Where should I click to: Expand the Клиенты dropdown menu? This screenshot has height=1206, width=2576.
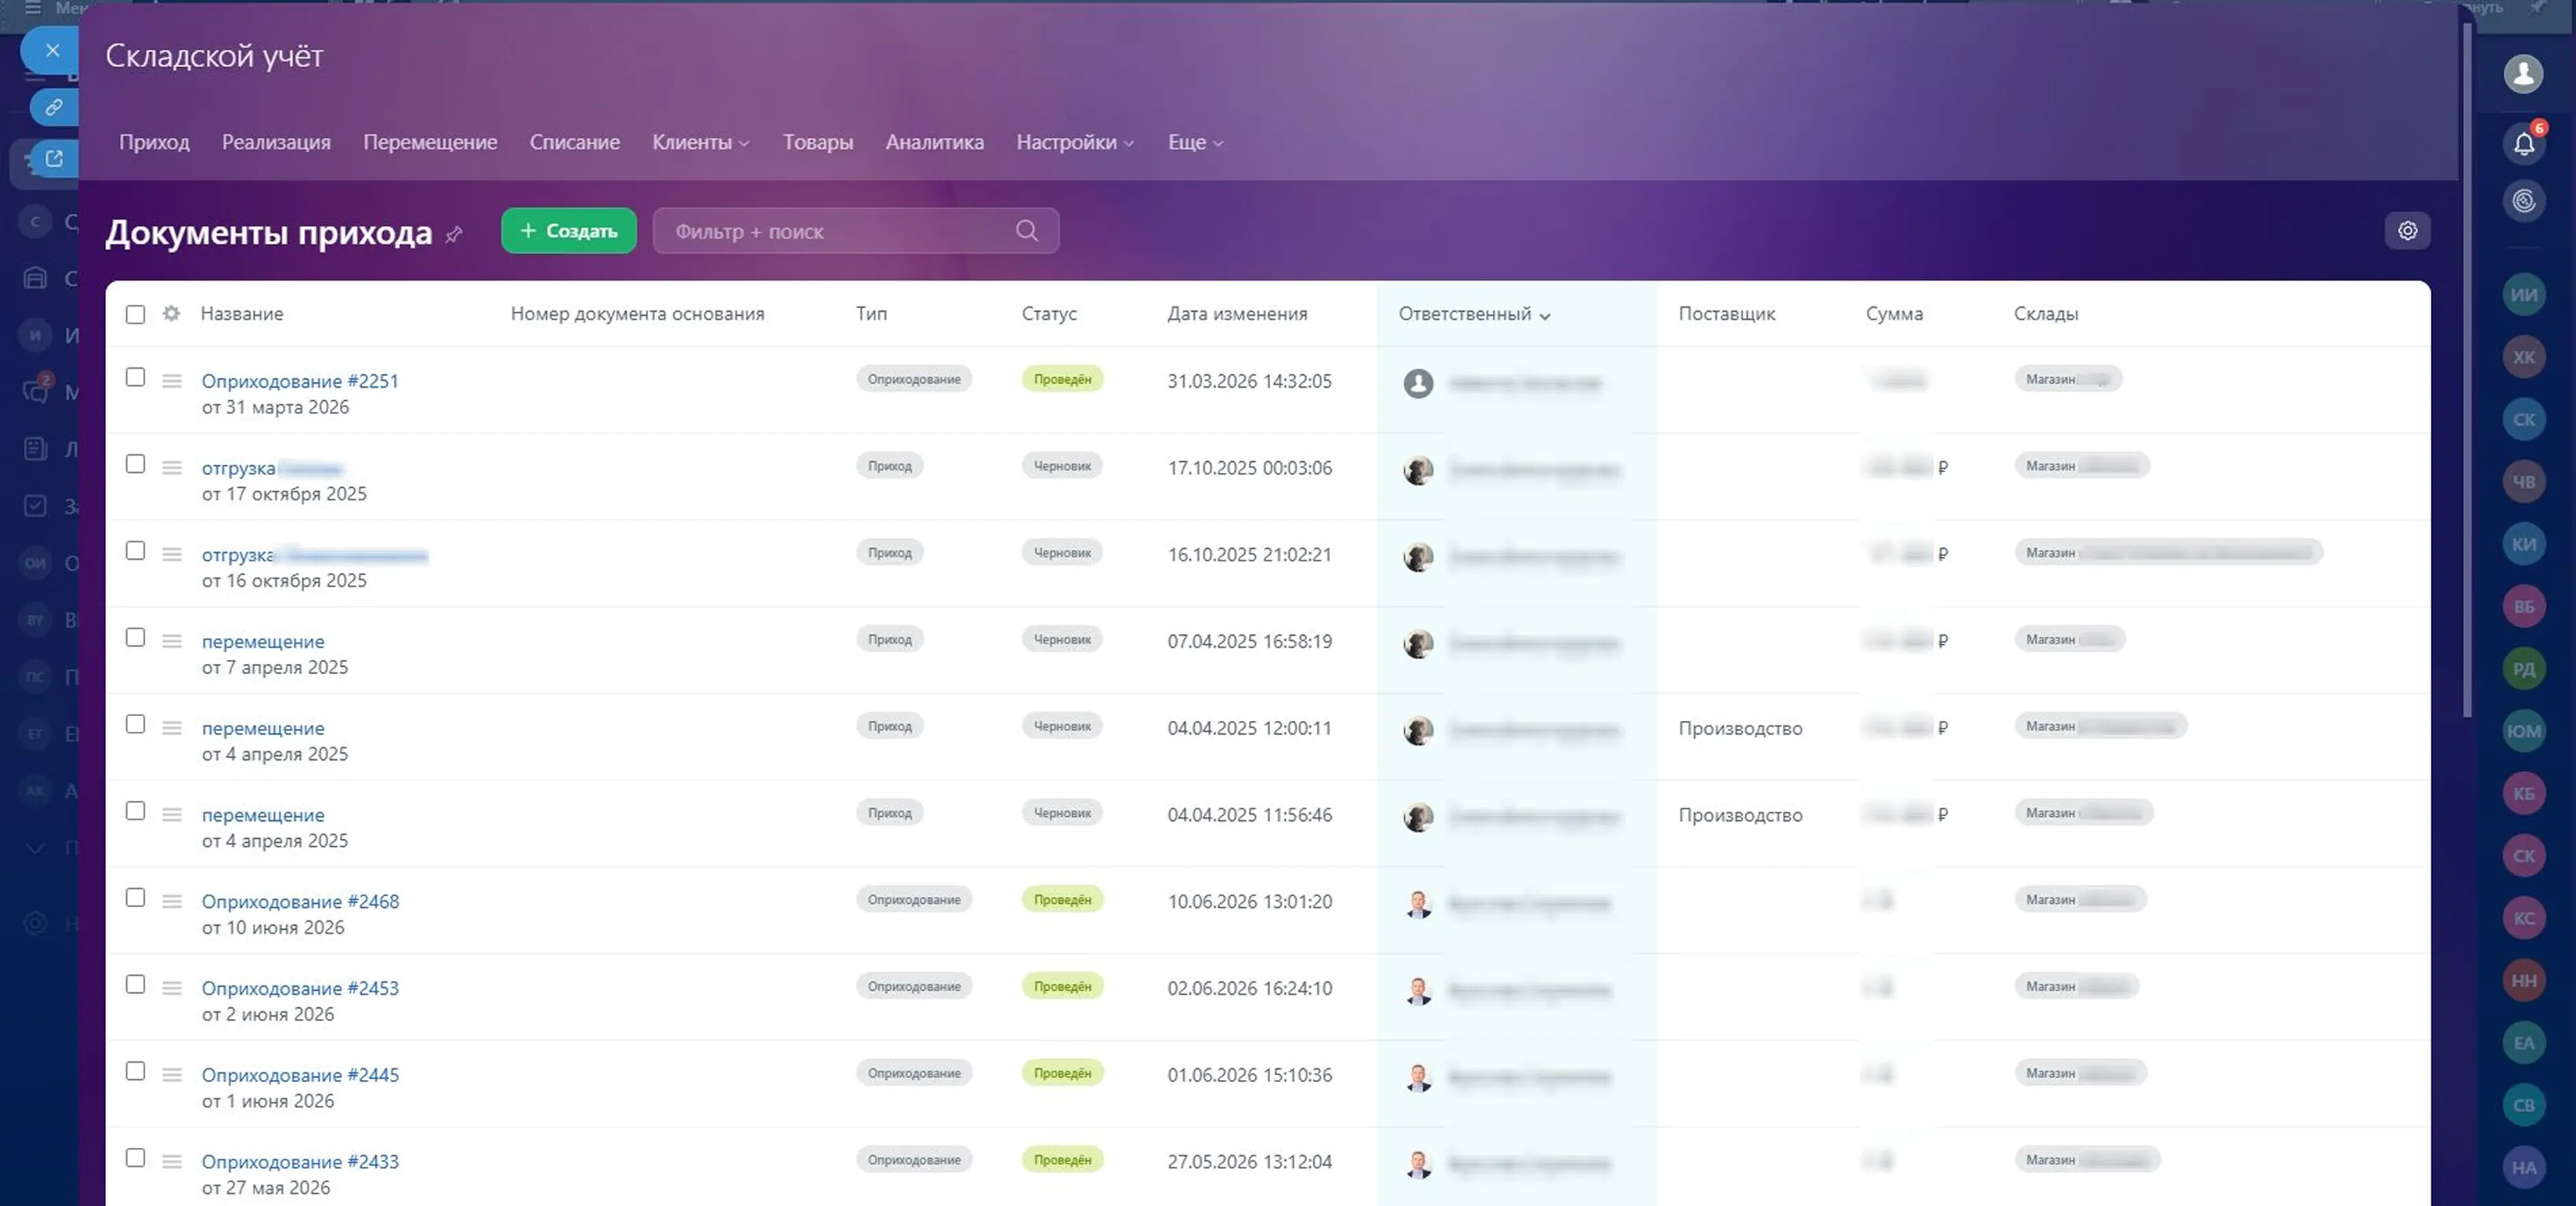[700, 142]
